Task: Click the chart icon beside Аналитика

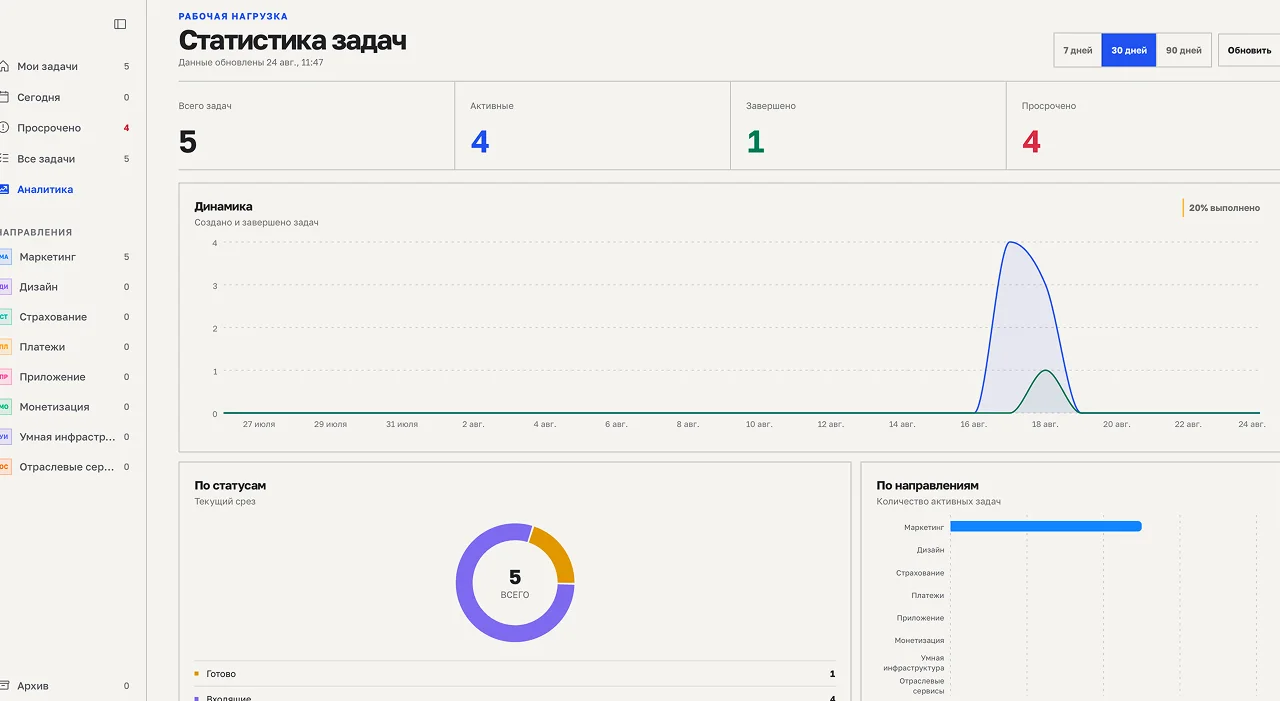Action: point(4,189)
